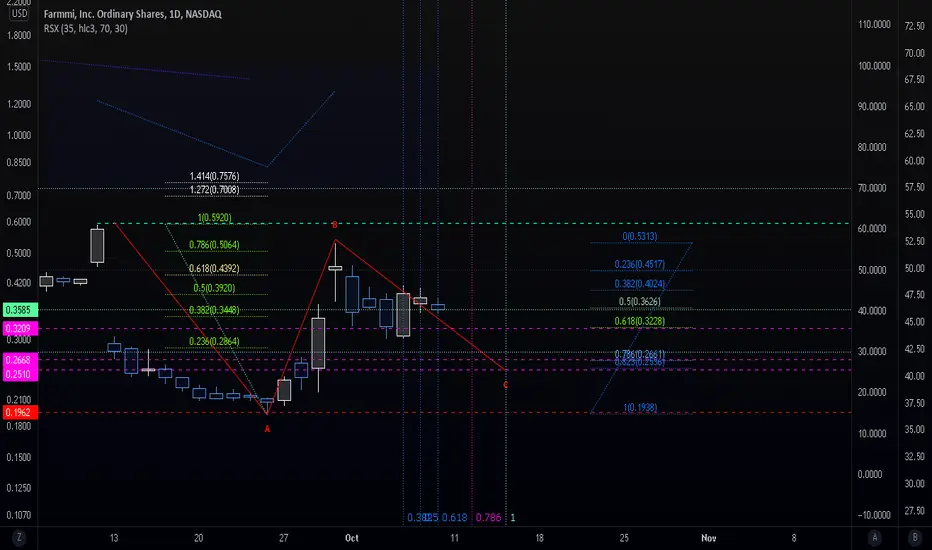Click the 0.786 Fib time zone label

click(489, 517)
